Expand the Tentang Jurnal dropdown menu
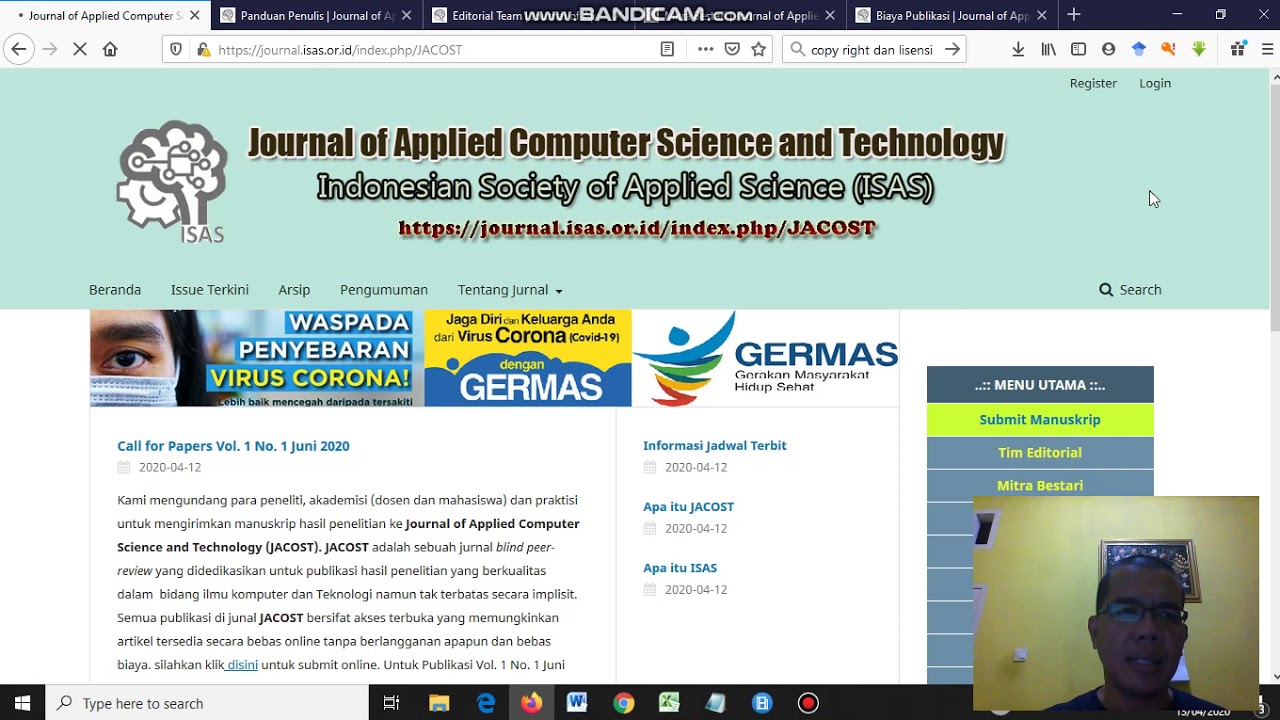Viewport: 1280px width, 720px height. tap(510, 290)
